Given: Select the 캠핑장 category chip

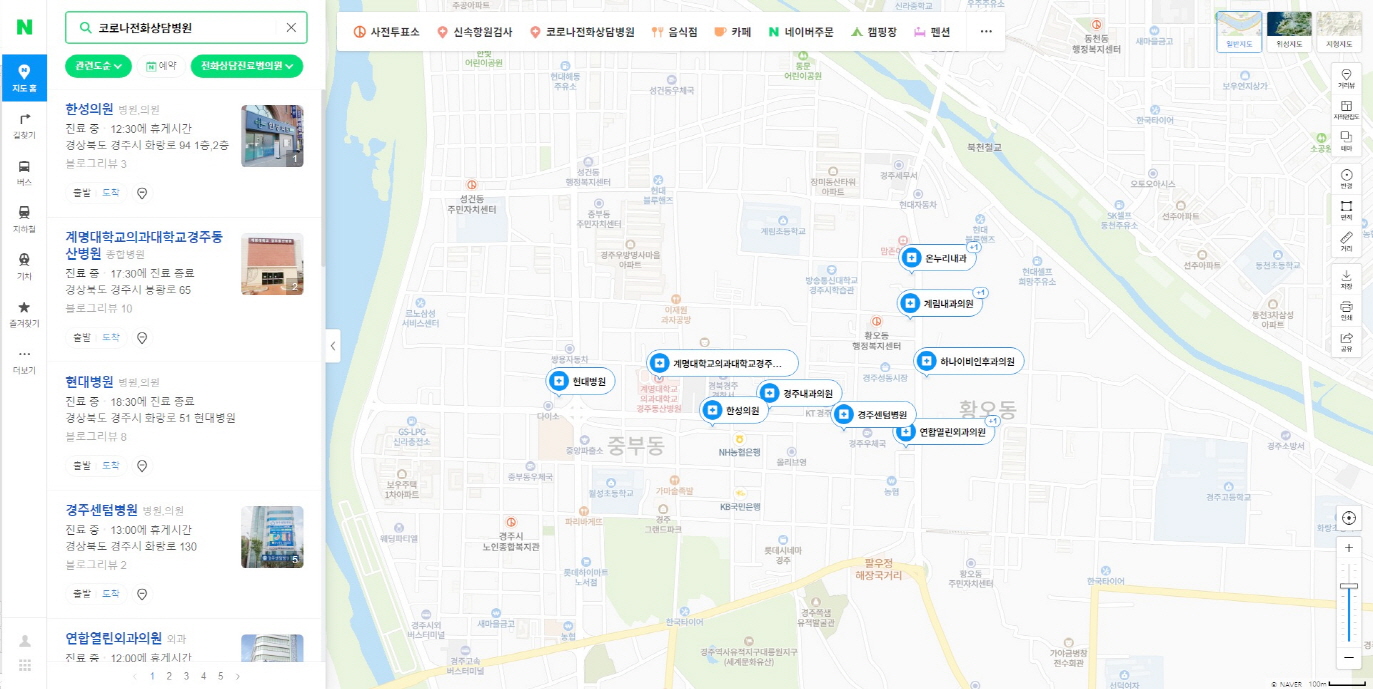Looking at the screenshot, I should (x=874, y=32).
